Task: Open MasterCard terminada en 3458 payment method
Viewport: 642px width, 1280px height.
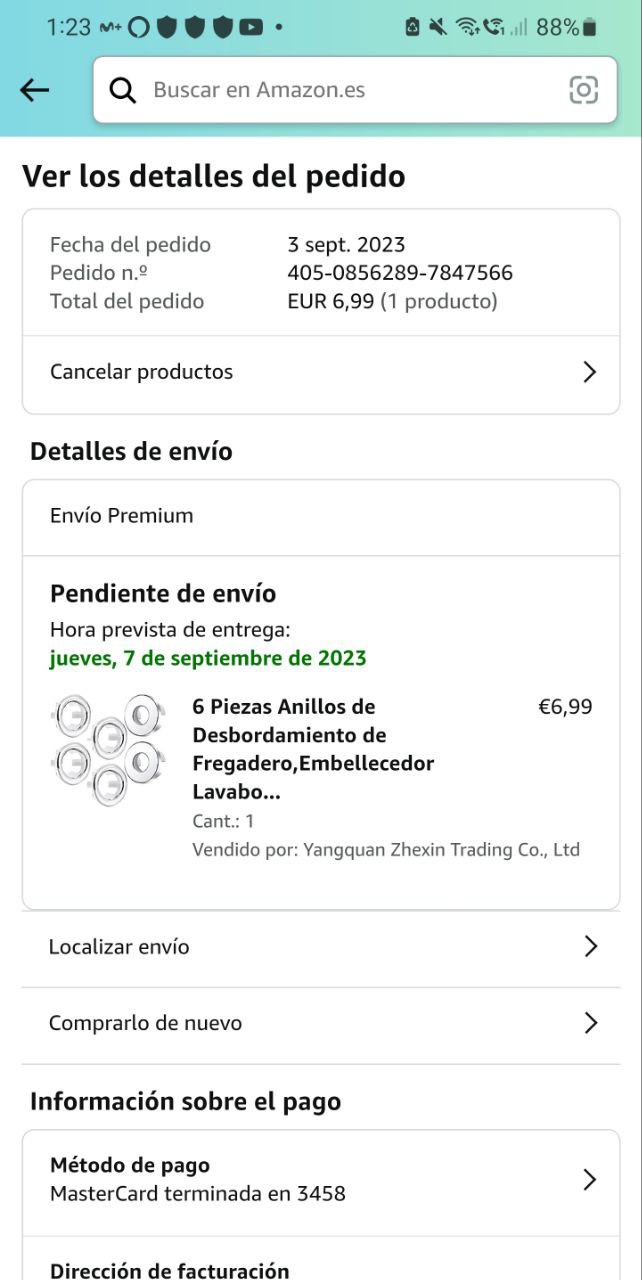Action: 198,1193
